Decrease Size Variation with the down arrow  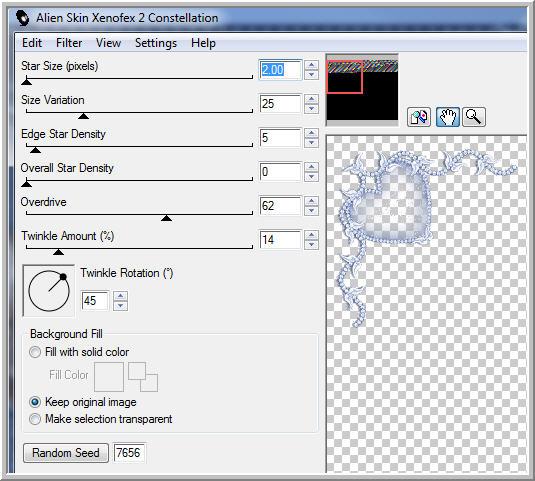pyautogui.click(x=311, y=109)
